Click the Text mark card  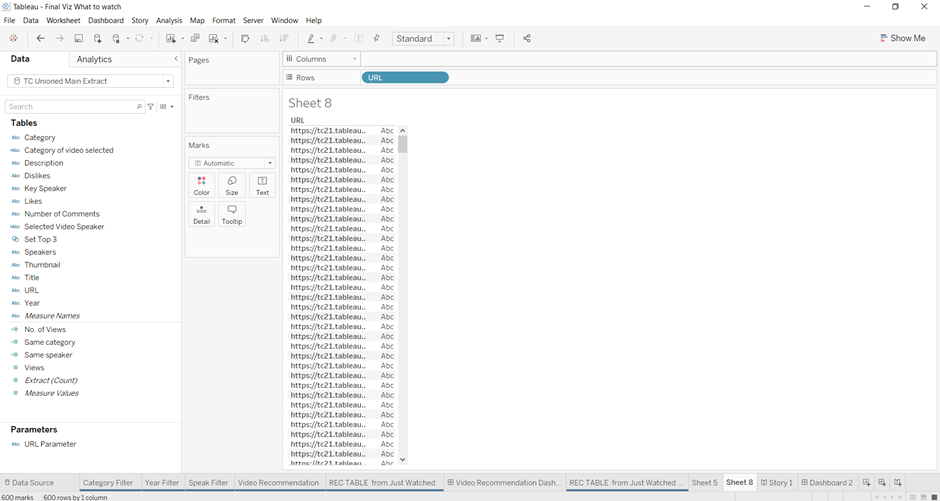[262, 185]
